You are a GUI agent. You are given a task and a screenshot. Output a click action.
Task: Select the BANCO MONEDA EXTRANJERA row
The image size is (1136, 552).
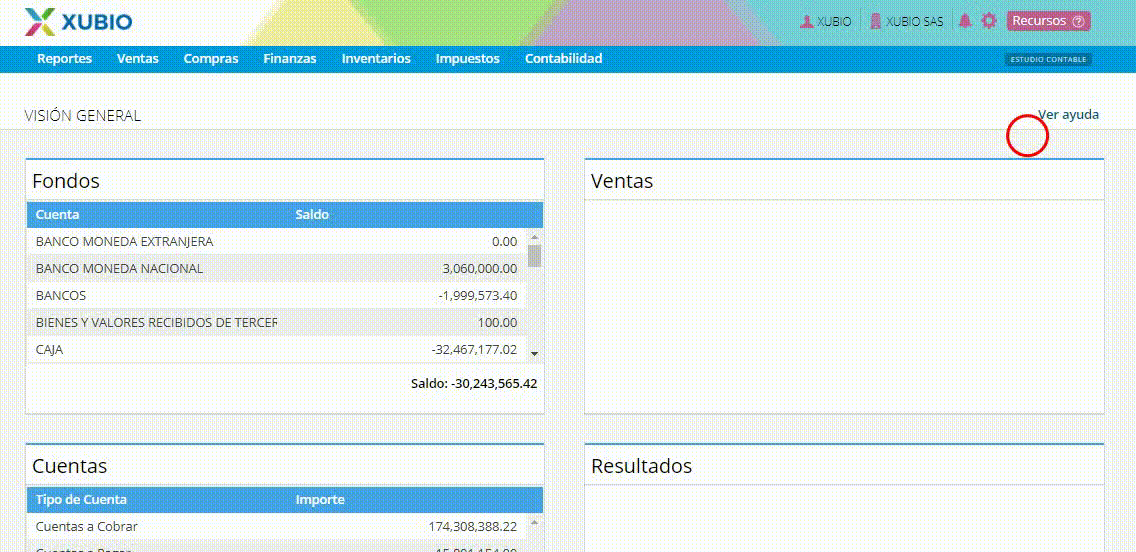277,241
